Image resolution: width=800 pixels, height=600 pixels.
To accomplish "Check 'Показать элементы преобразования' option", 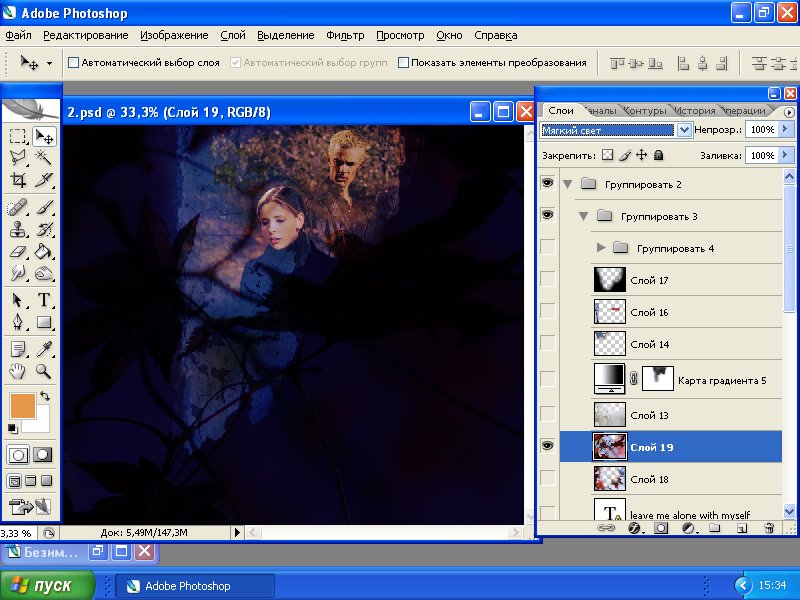I will click(404, 62).
